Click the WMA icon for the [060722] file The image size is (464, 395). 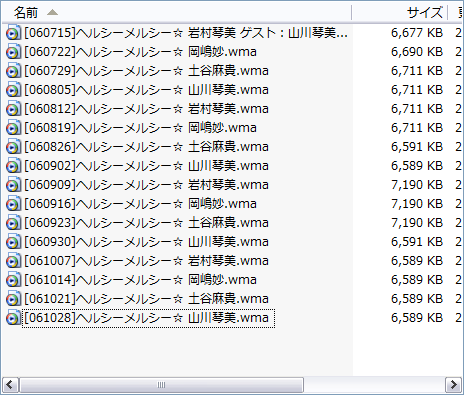[13, 52]
